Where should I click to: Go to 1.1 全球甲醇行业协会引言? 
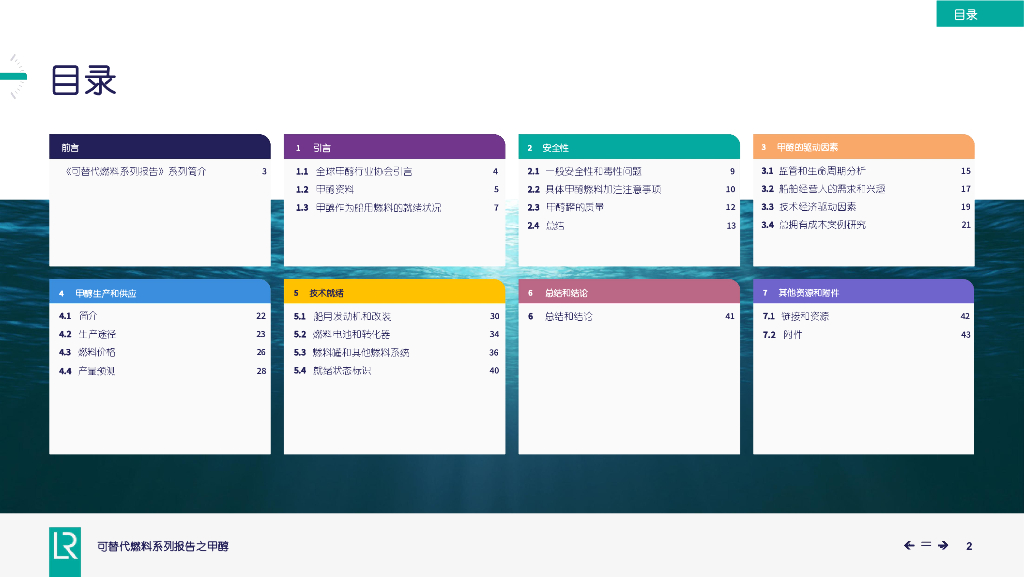coord(396,172)
